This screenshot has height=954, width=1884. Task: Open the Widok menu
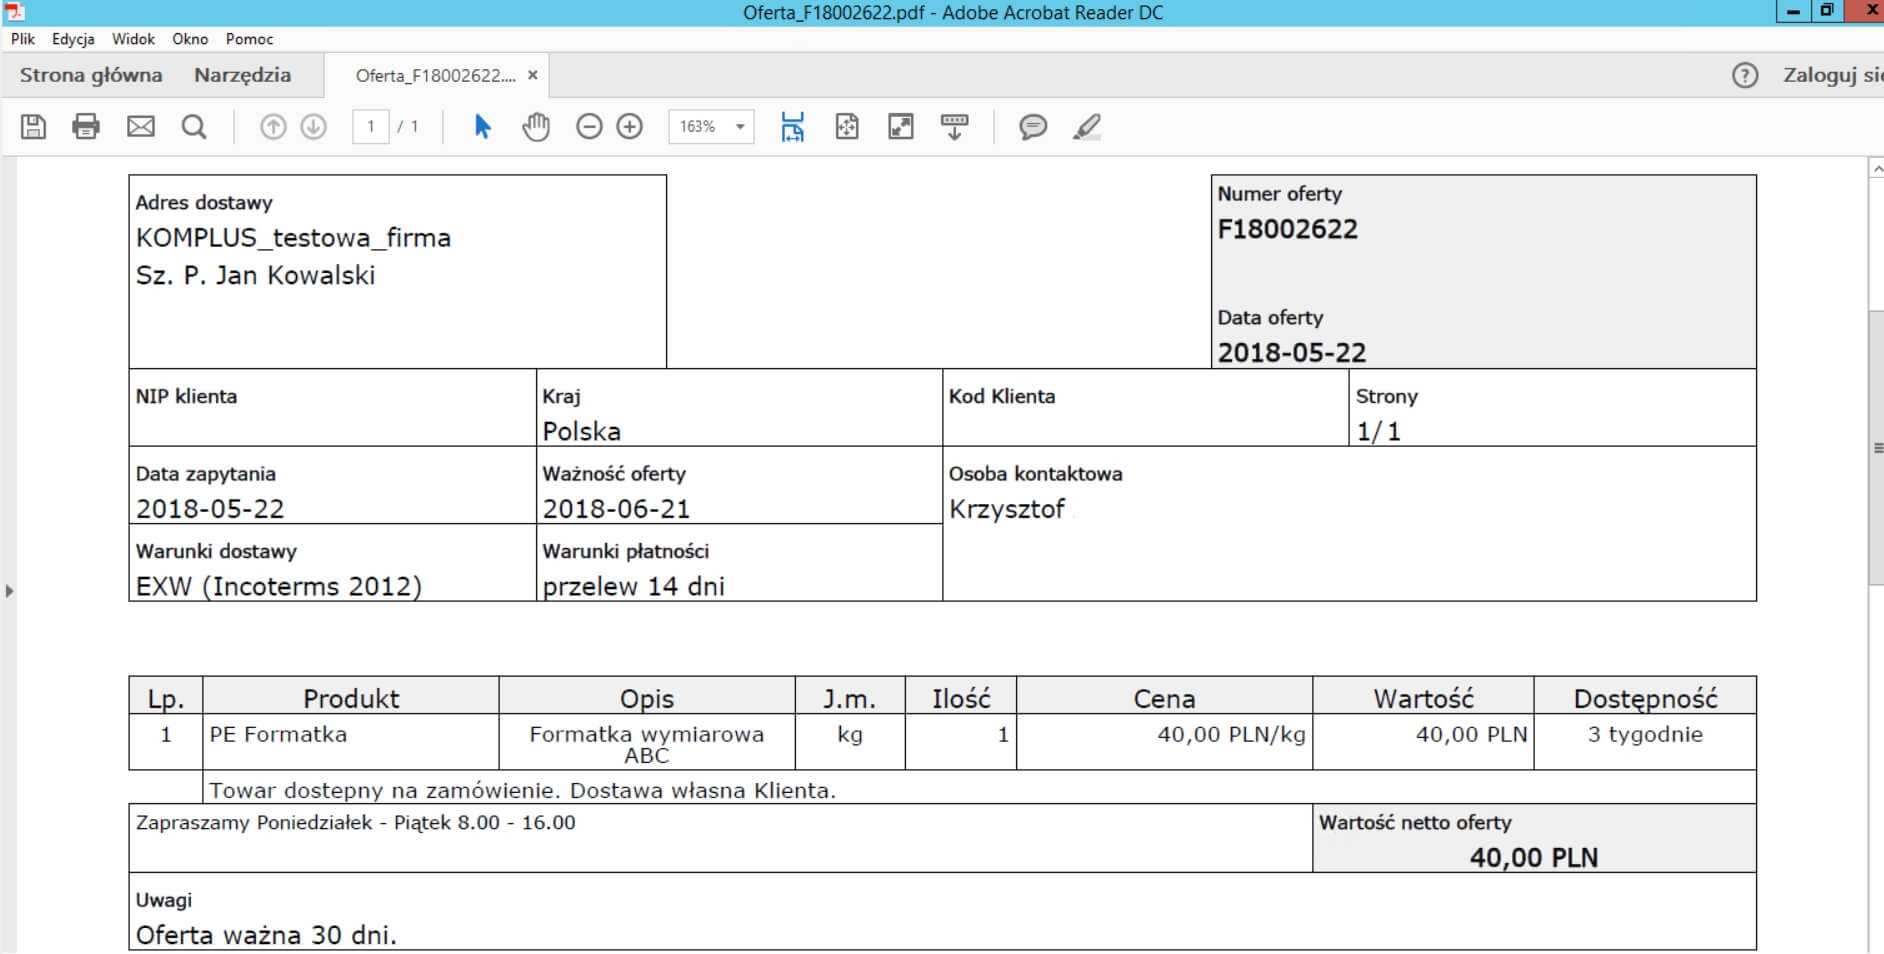point(133,39)
